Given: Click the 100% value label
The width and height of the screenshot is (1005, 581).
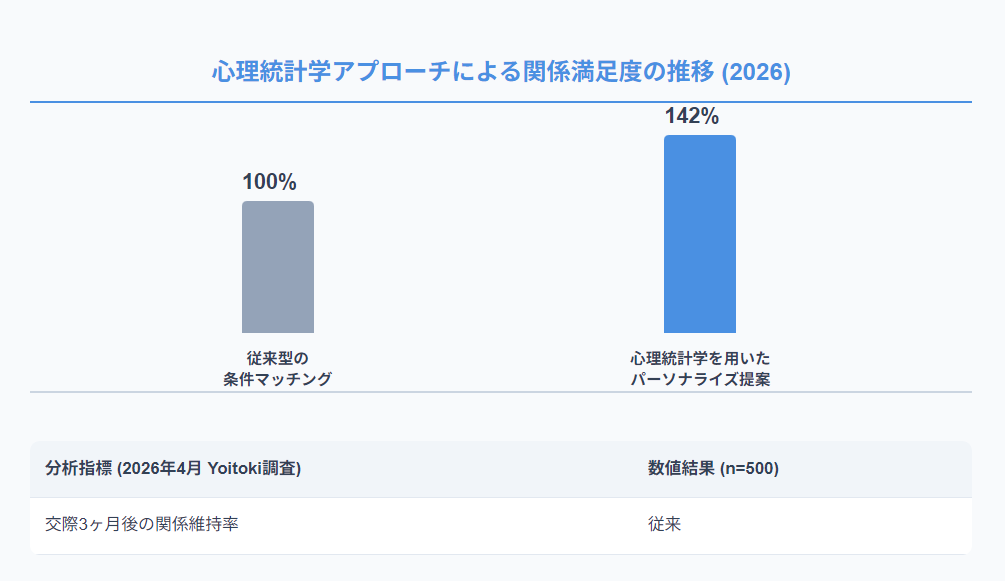Looking at the screenshot, I should click(x=269, y=182).
